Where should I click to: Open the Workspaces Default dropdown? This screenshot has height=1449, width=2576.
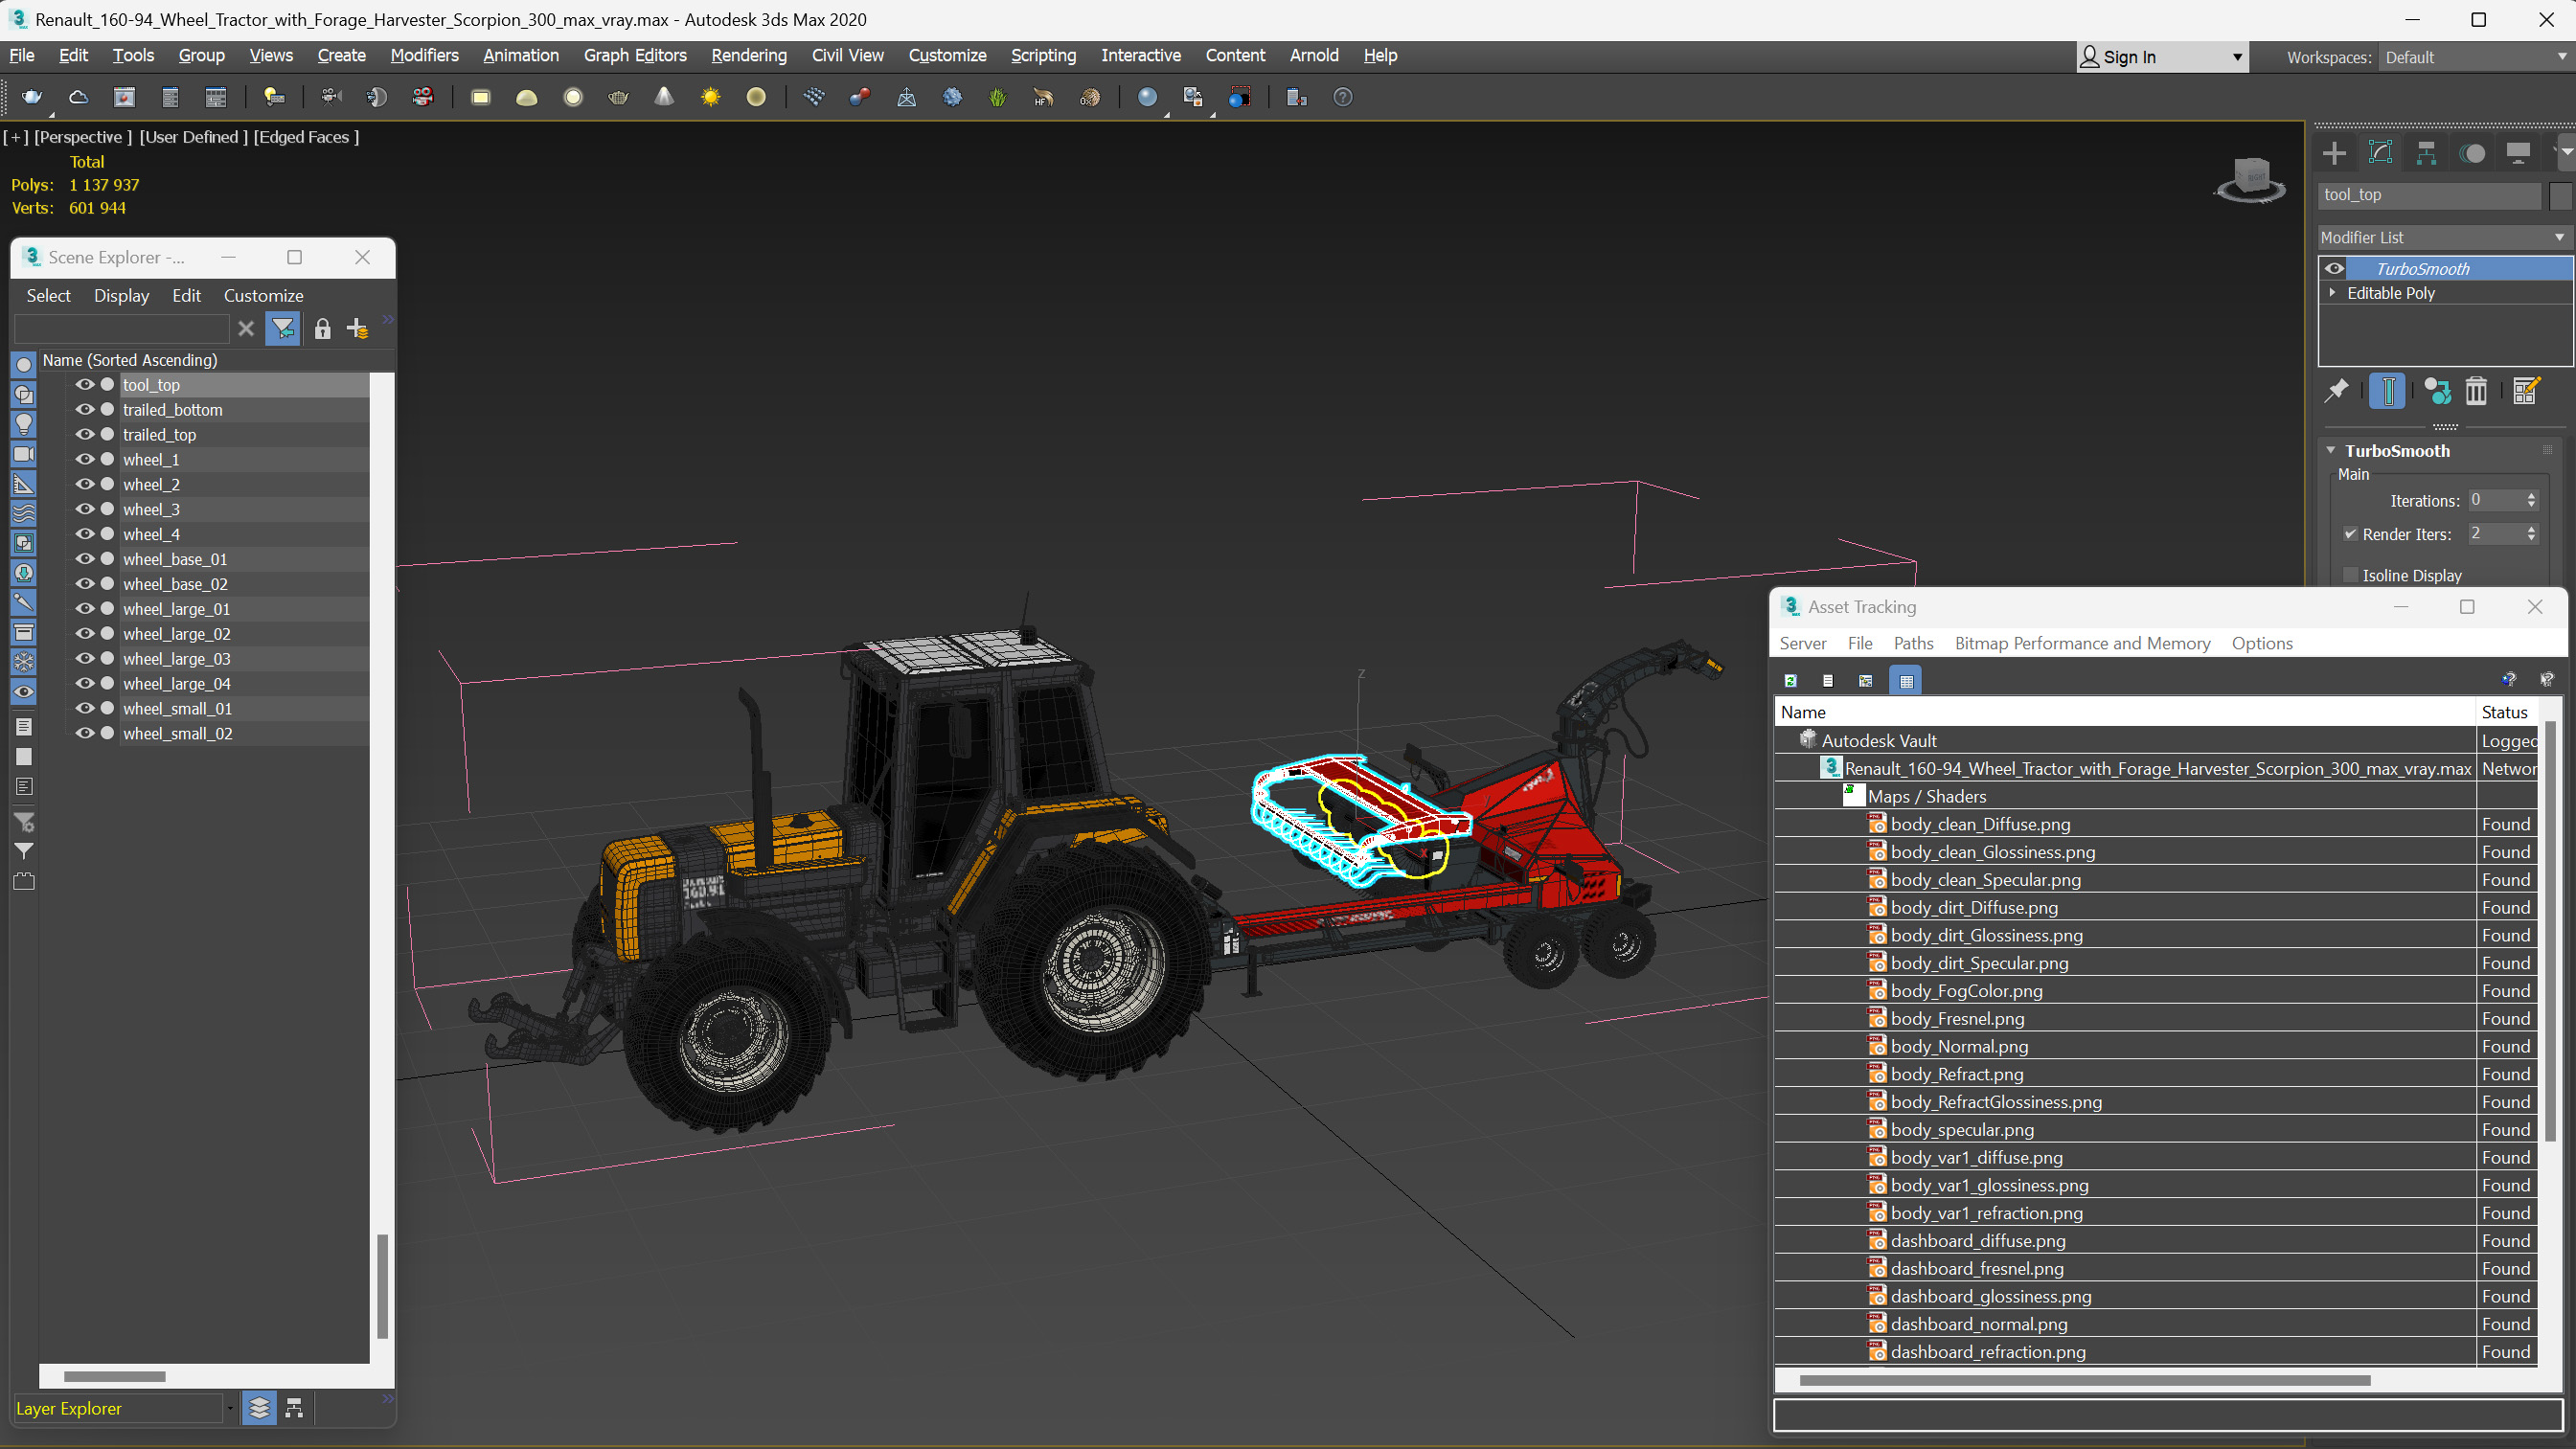[x=2475, y=57]
